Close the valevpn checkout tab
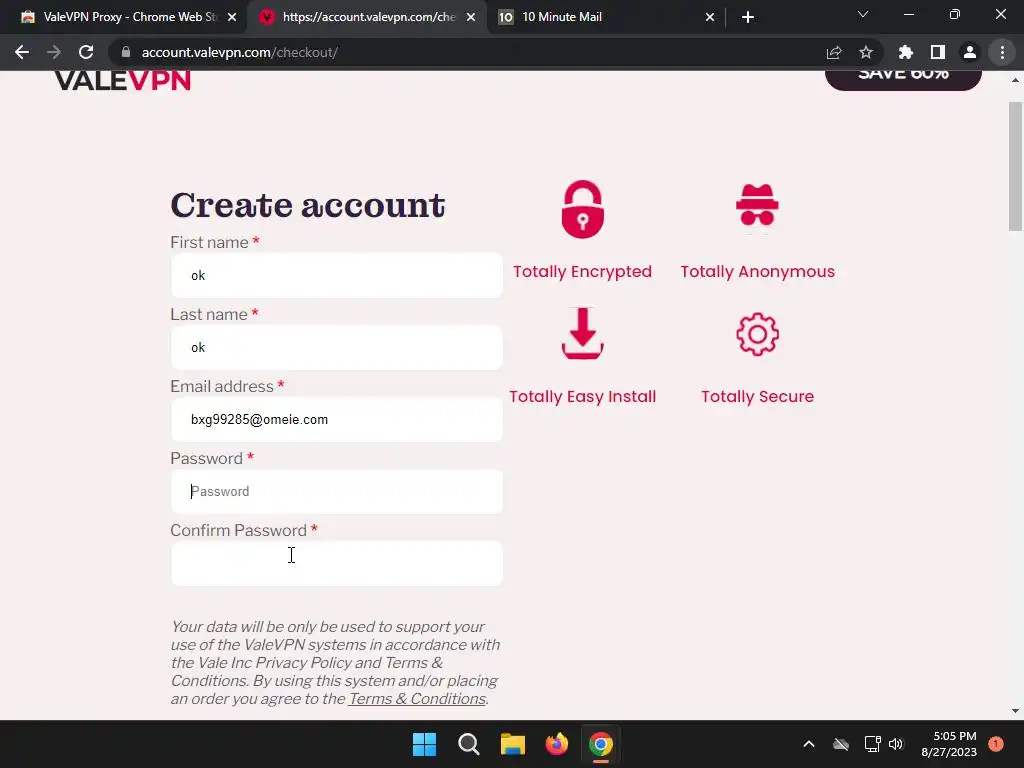 [x=471, y=17]
